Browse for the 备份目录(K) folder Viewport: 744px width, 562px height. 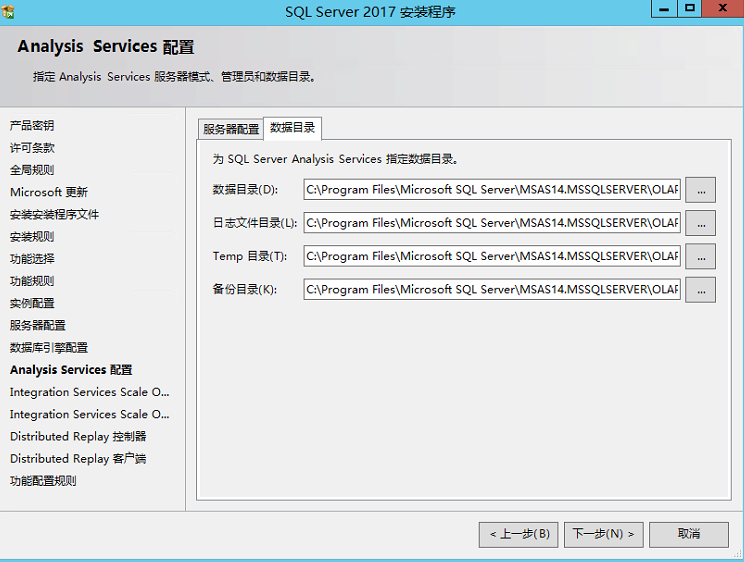point(700,290)
